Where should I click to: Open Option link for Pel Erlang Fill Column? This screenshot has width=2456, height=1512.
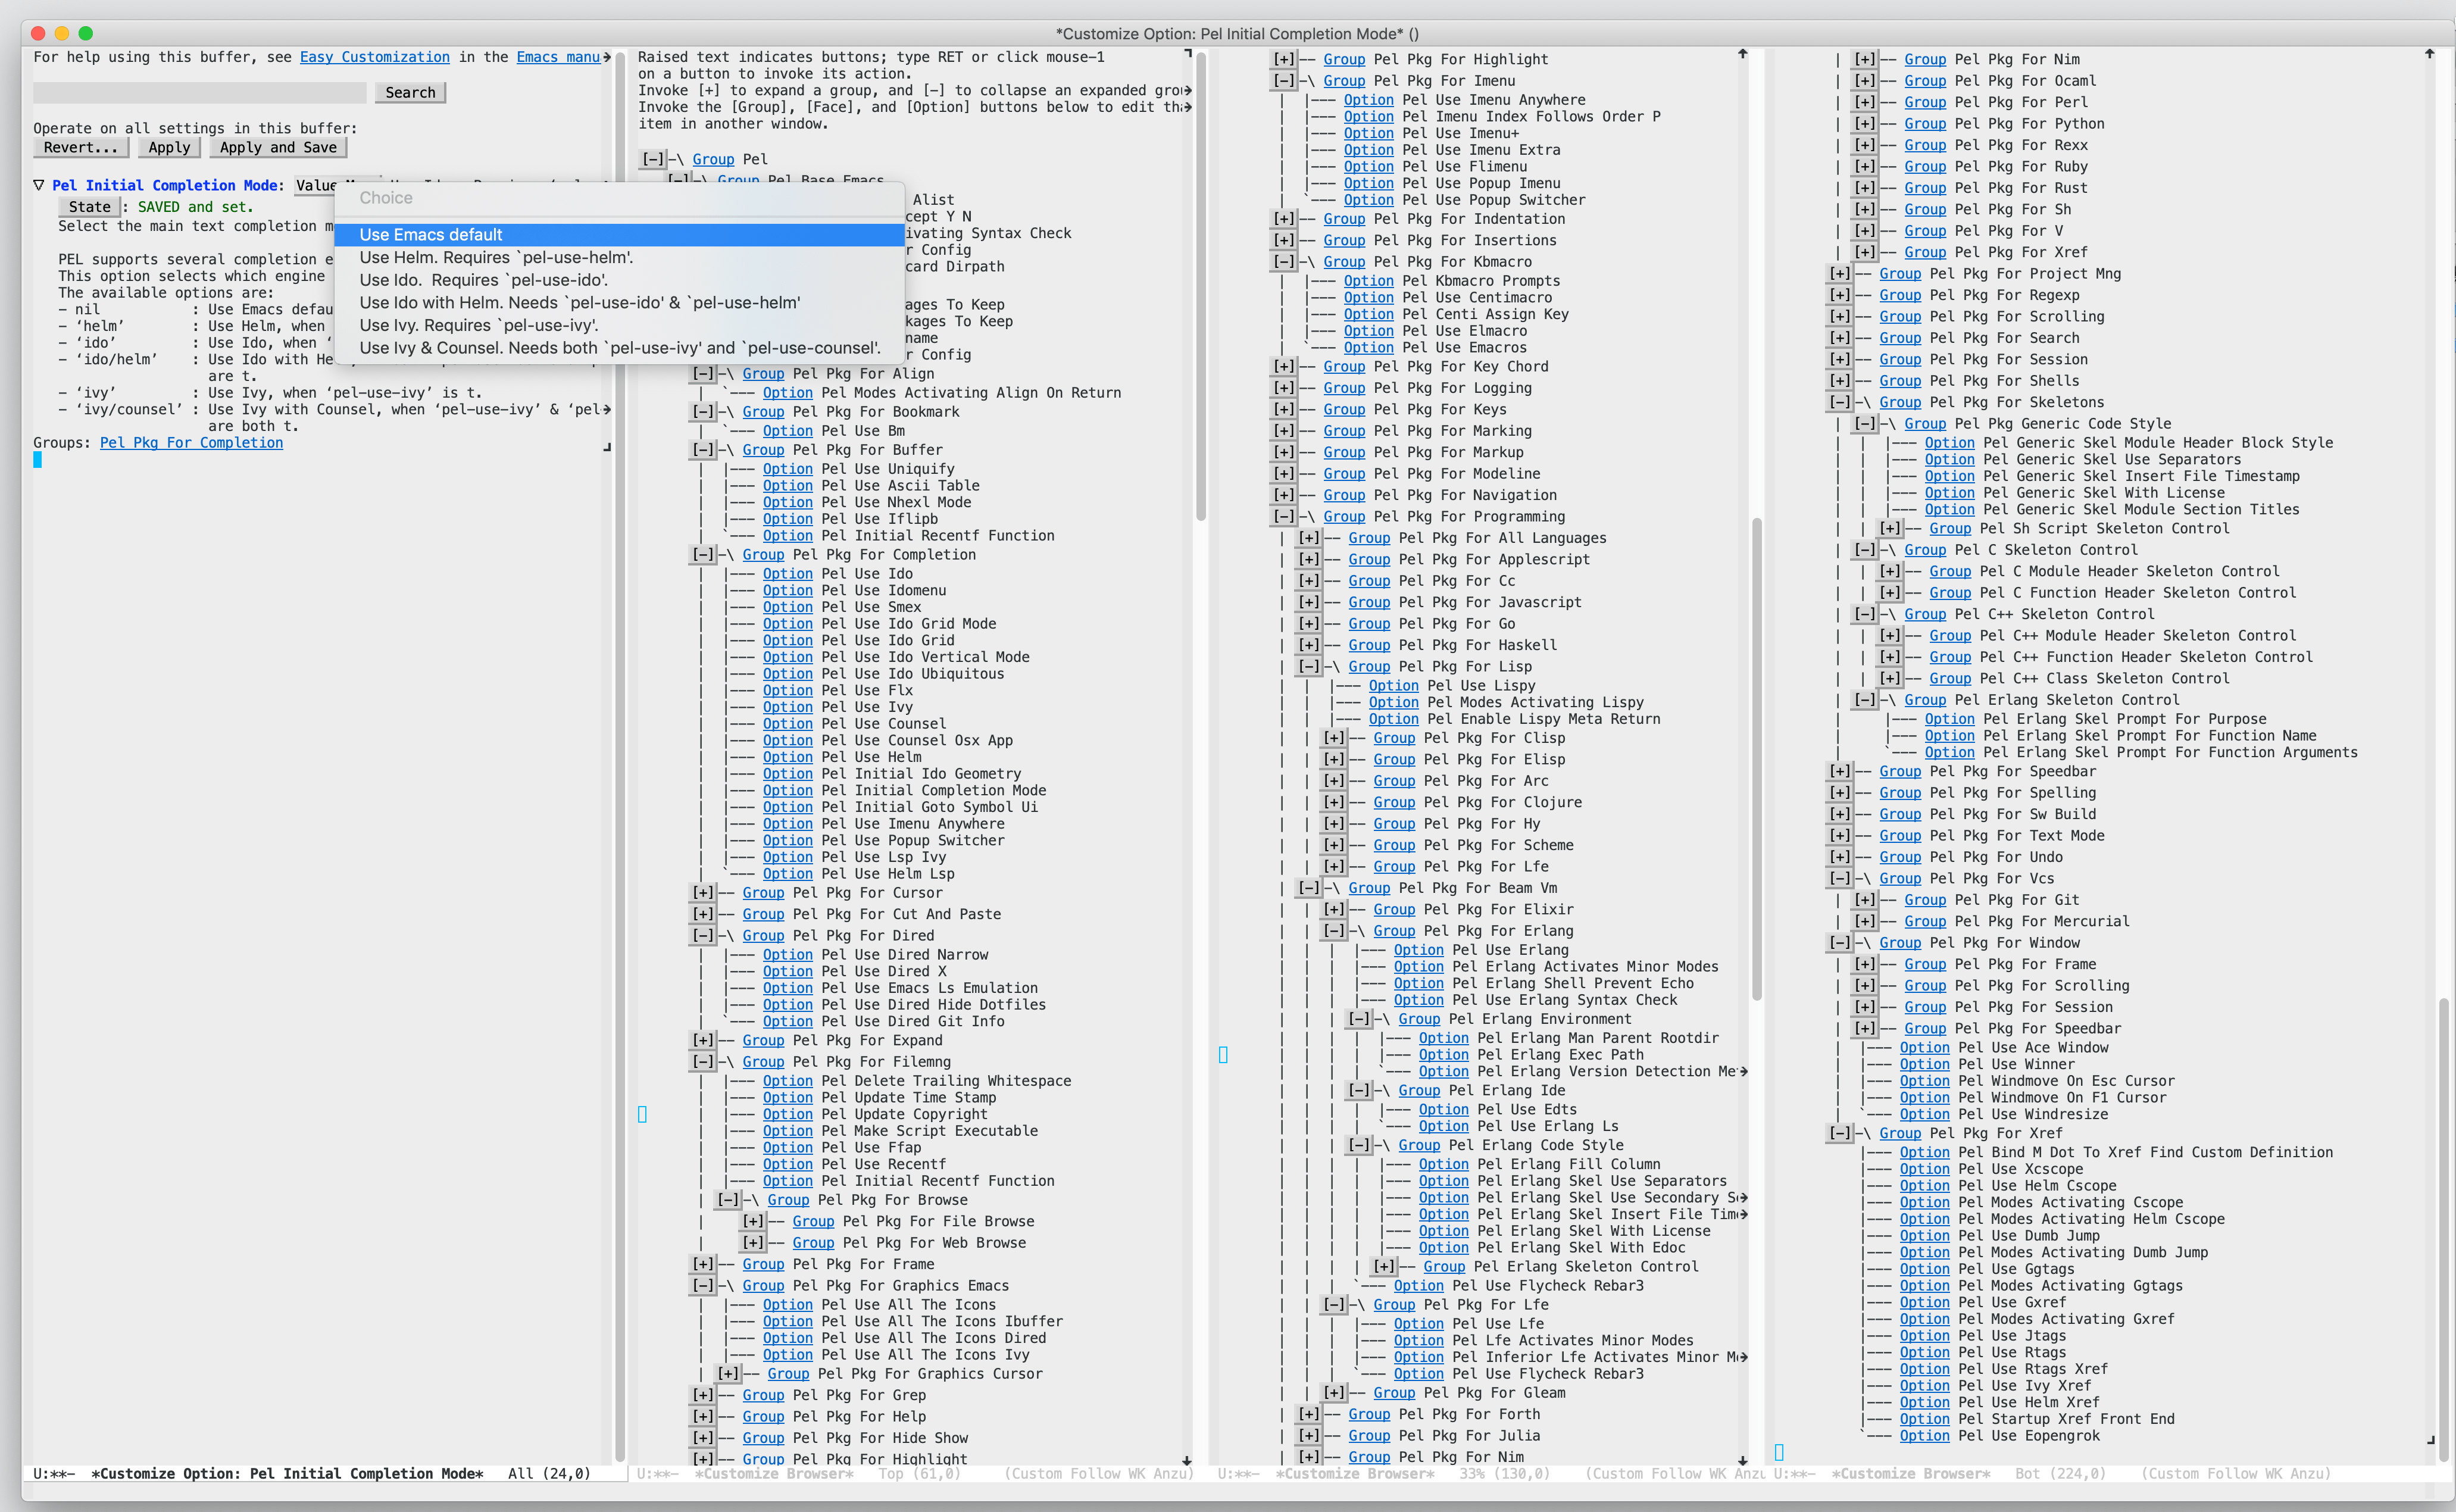click(1444, 1164)
